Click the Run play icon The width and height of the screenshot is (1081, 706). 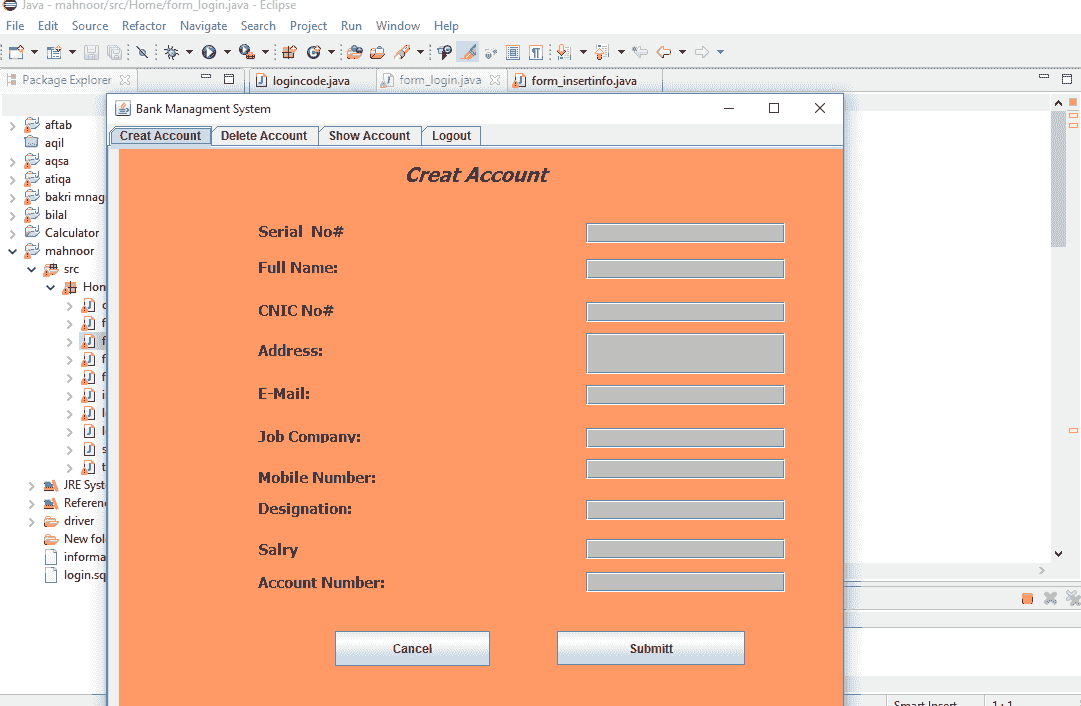pos(209,52)
